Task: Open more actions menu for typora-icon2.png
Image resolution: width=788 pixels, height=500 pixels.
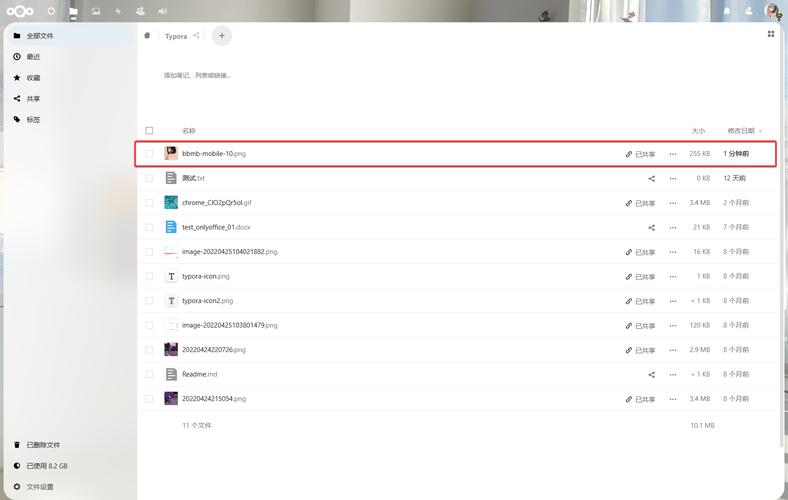Action: [x=673, y=301]
